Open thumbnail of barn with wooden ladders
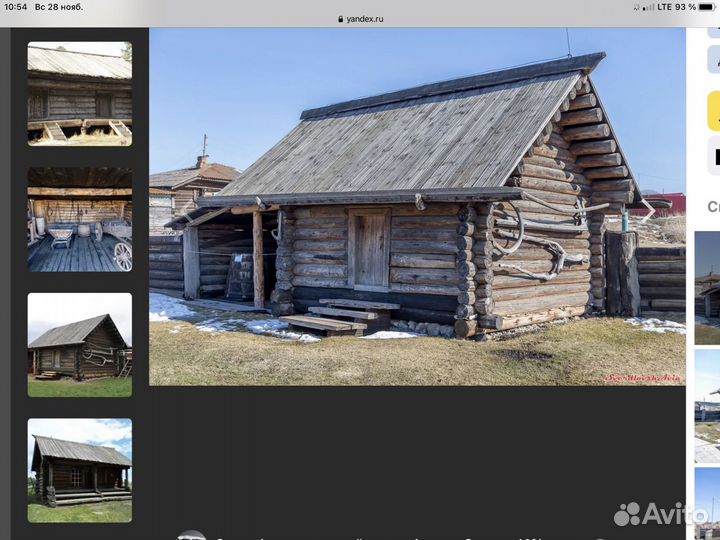 tap(79, 93)
